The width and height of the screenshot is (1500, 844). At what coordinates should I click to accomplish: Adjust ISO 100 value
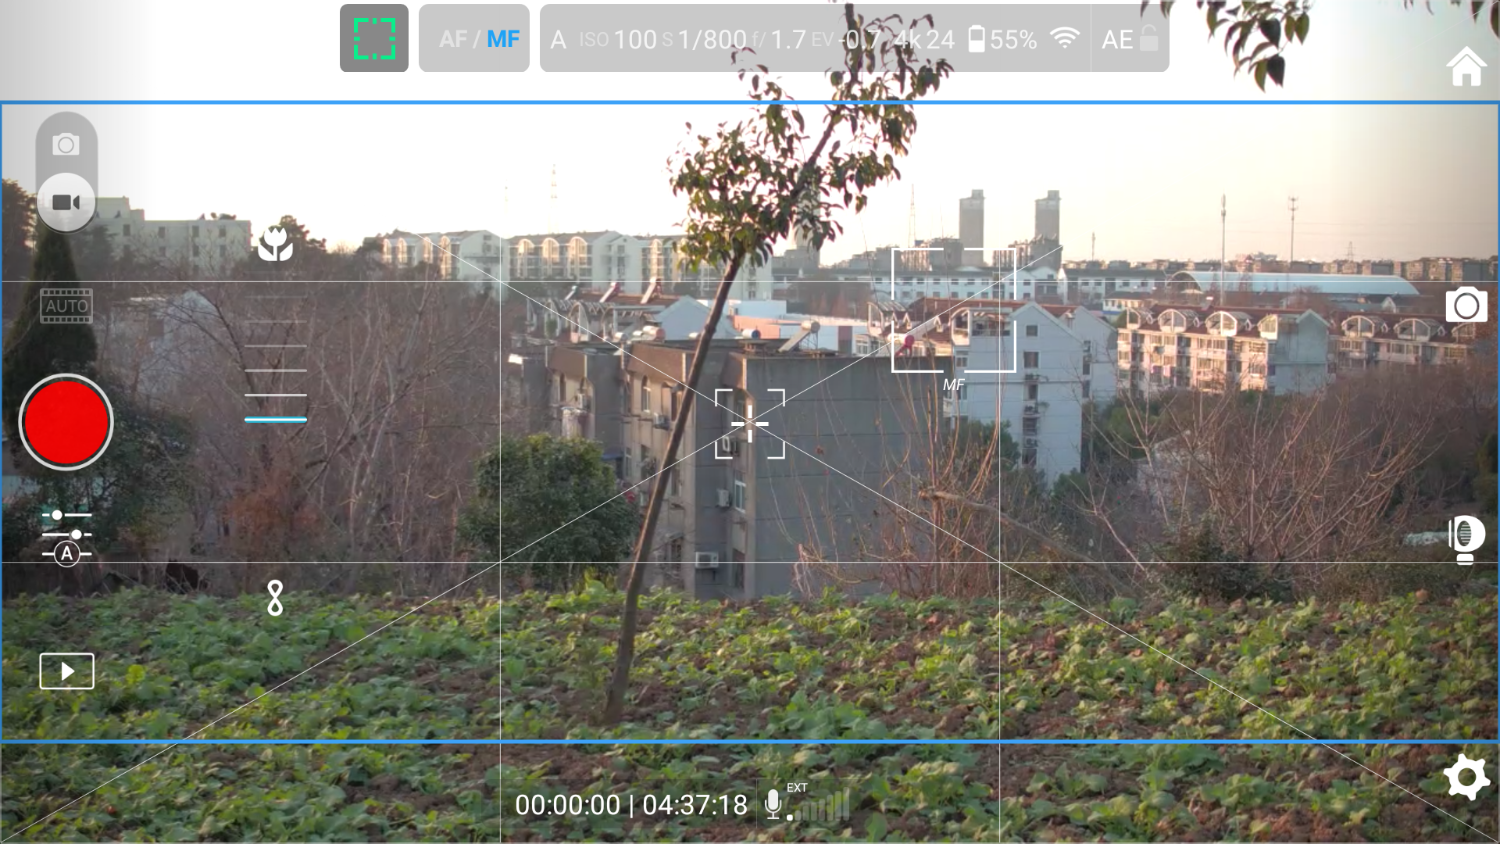618,40
